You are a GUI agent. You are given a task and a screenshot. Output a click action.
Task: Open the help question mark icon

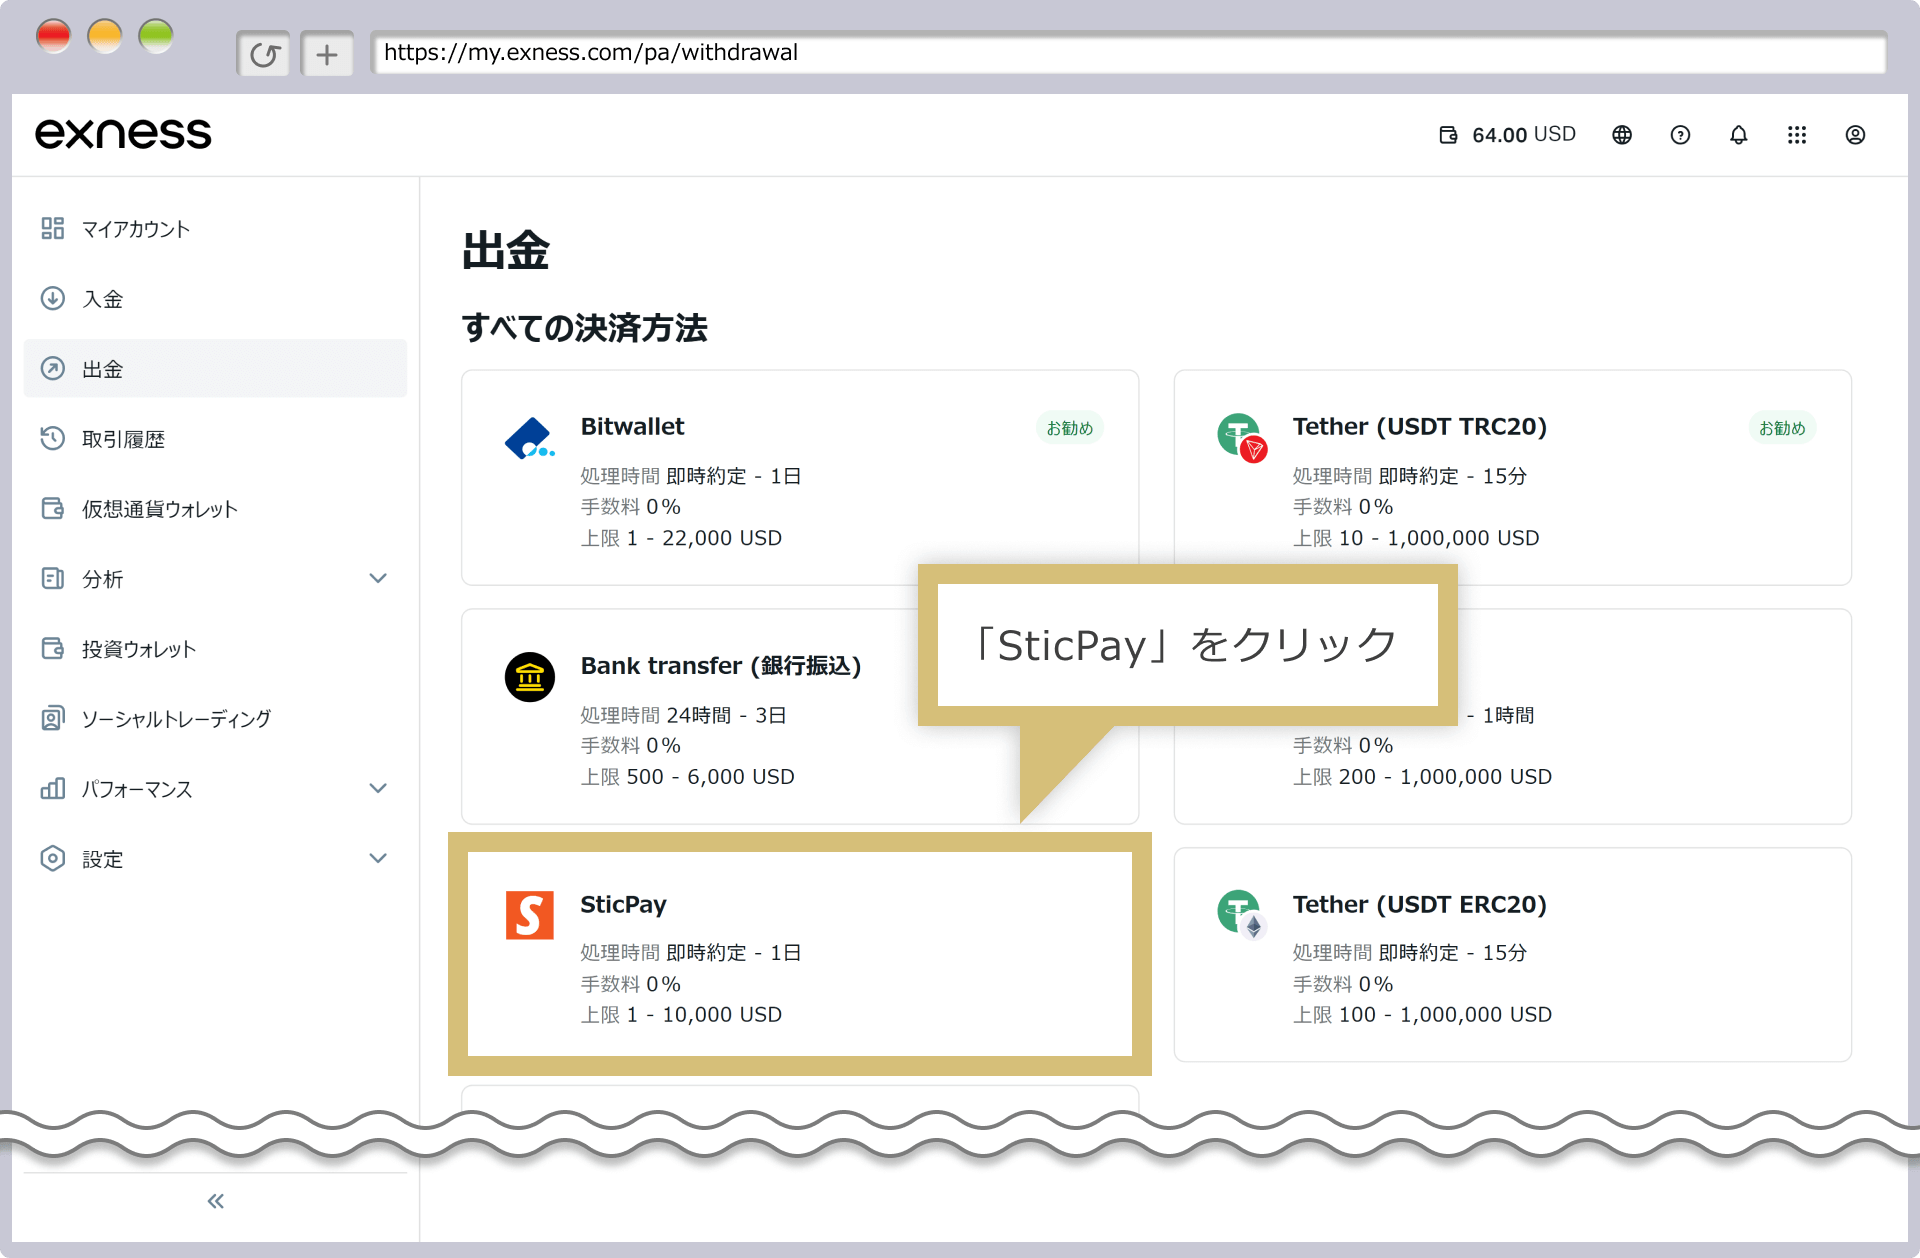click(1680, 135)
